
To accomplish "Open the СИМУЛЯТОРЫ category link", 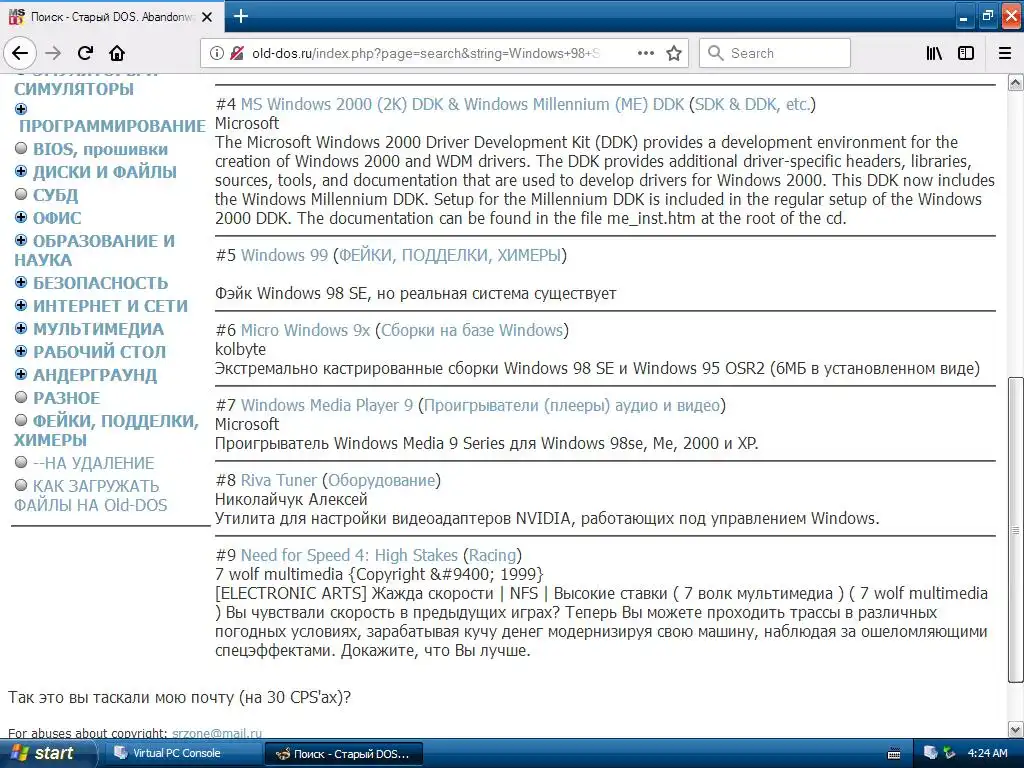I will 74,89.
